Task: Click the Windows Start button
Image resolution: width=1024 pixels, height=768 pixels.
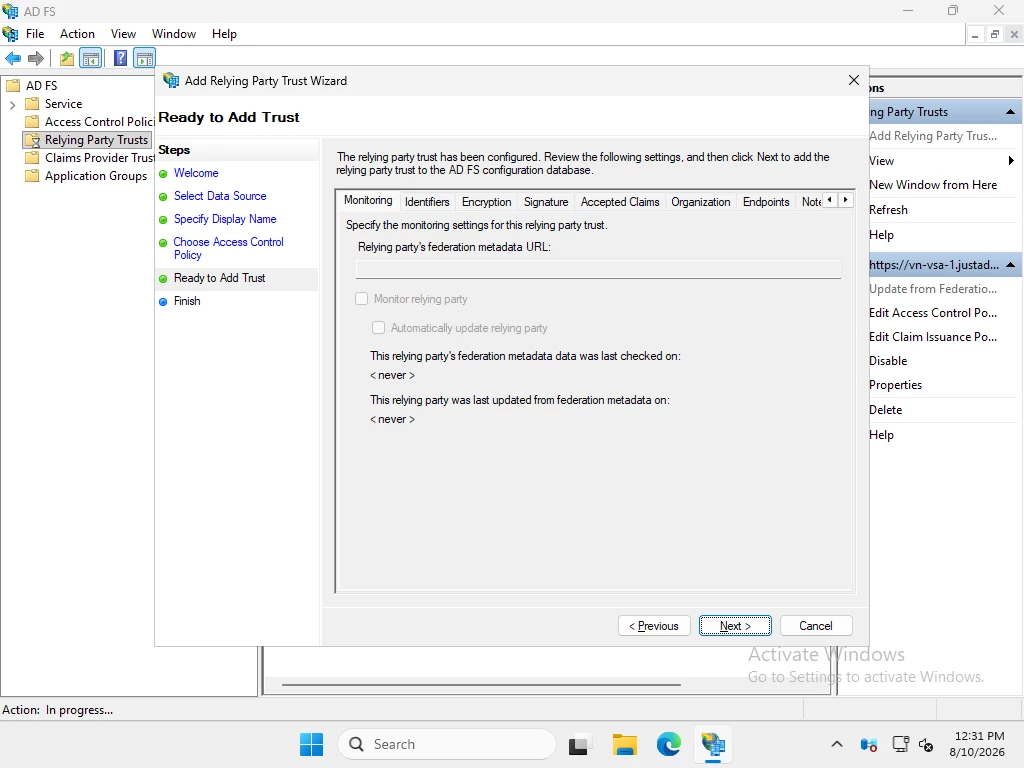Action: click(312, 744)
